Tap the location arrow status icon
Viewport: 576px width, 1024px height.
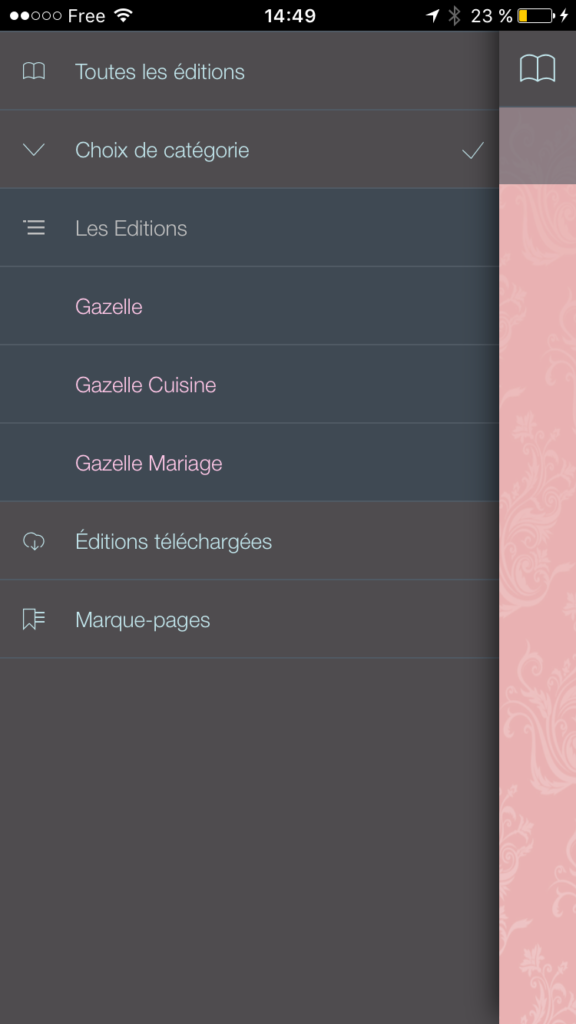click(432, 16)
